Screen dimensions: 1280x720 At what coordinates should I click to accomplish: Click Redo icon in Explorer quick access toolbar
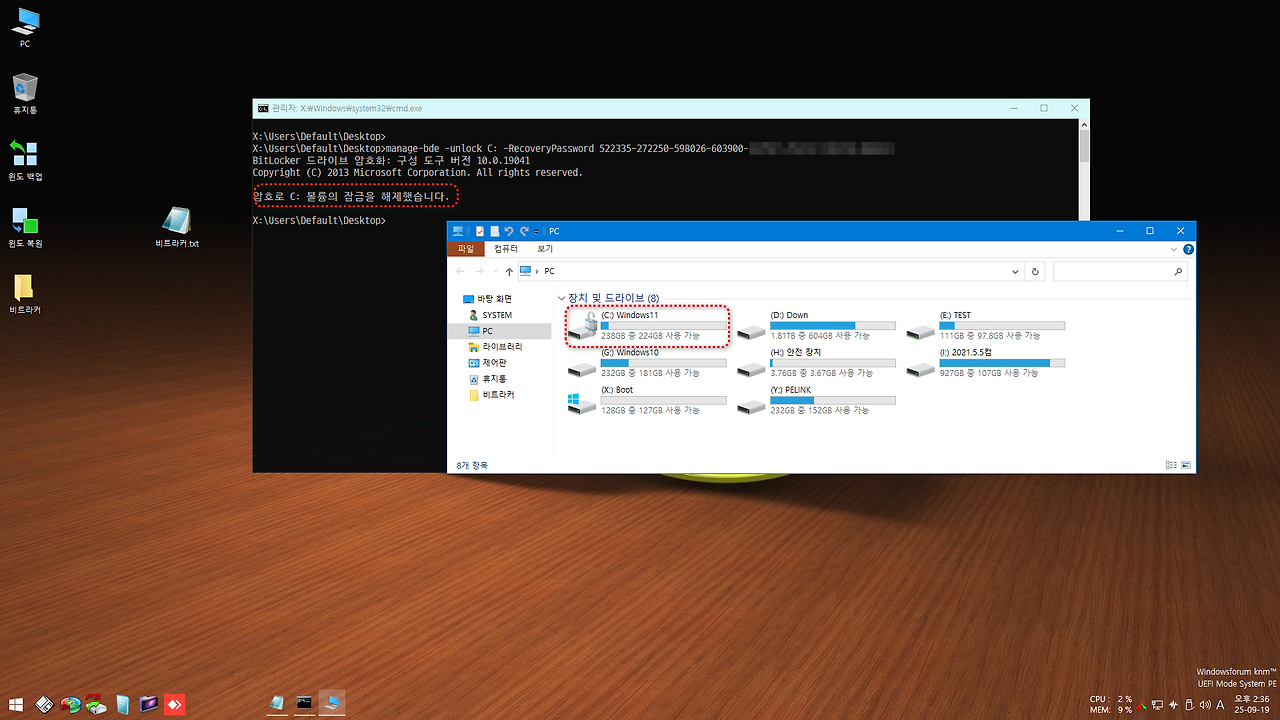[x=523, y=231]
